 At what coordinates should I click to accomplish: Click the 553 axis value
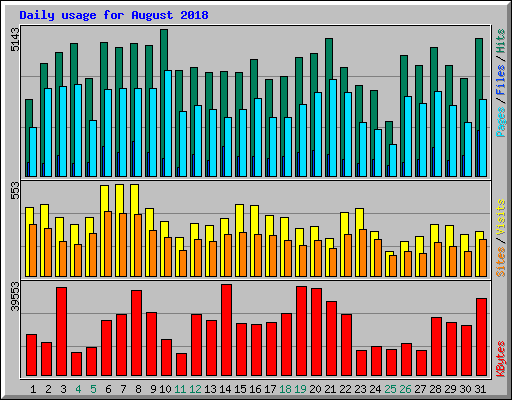15,191
